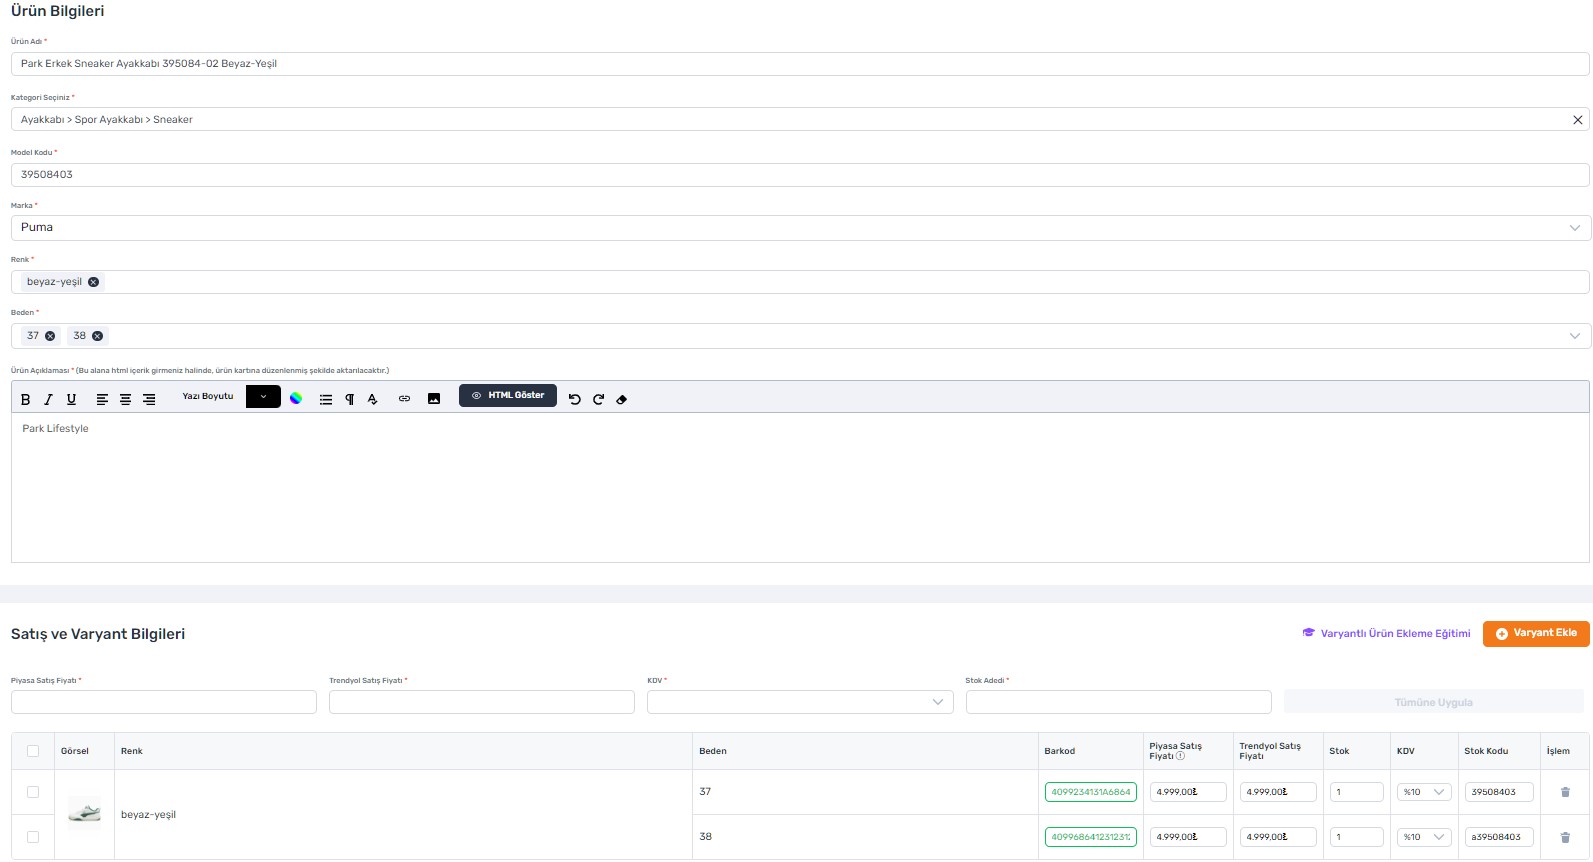Open the font size dropdown next to Yazı Boyutu
The width and height of the screenshot is (1593, 862).
pos(263,397)
